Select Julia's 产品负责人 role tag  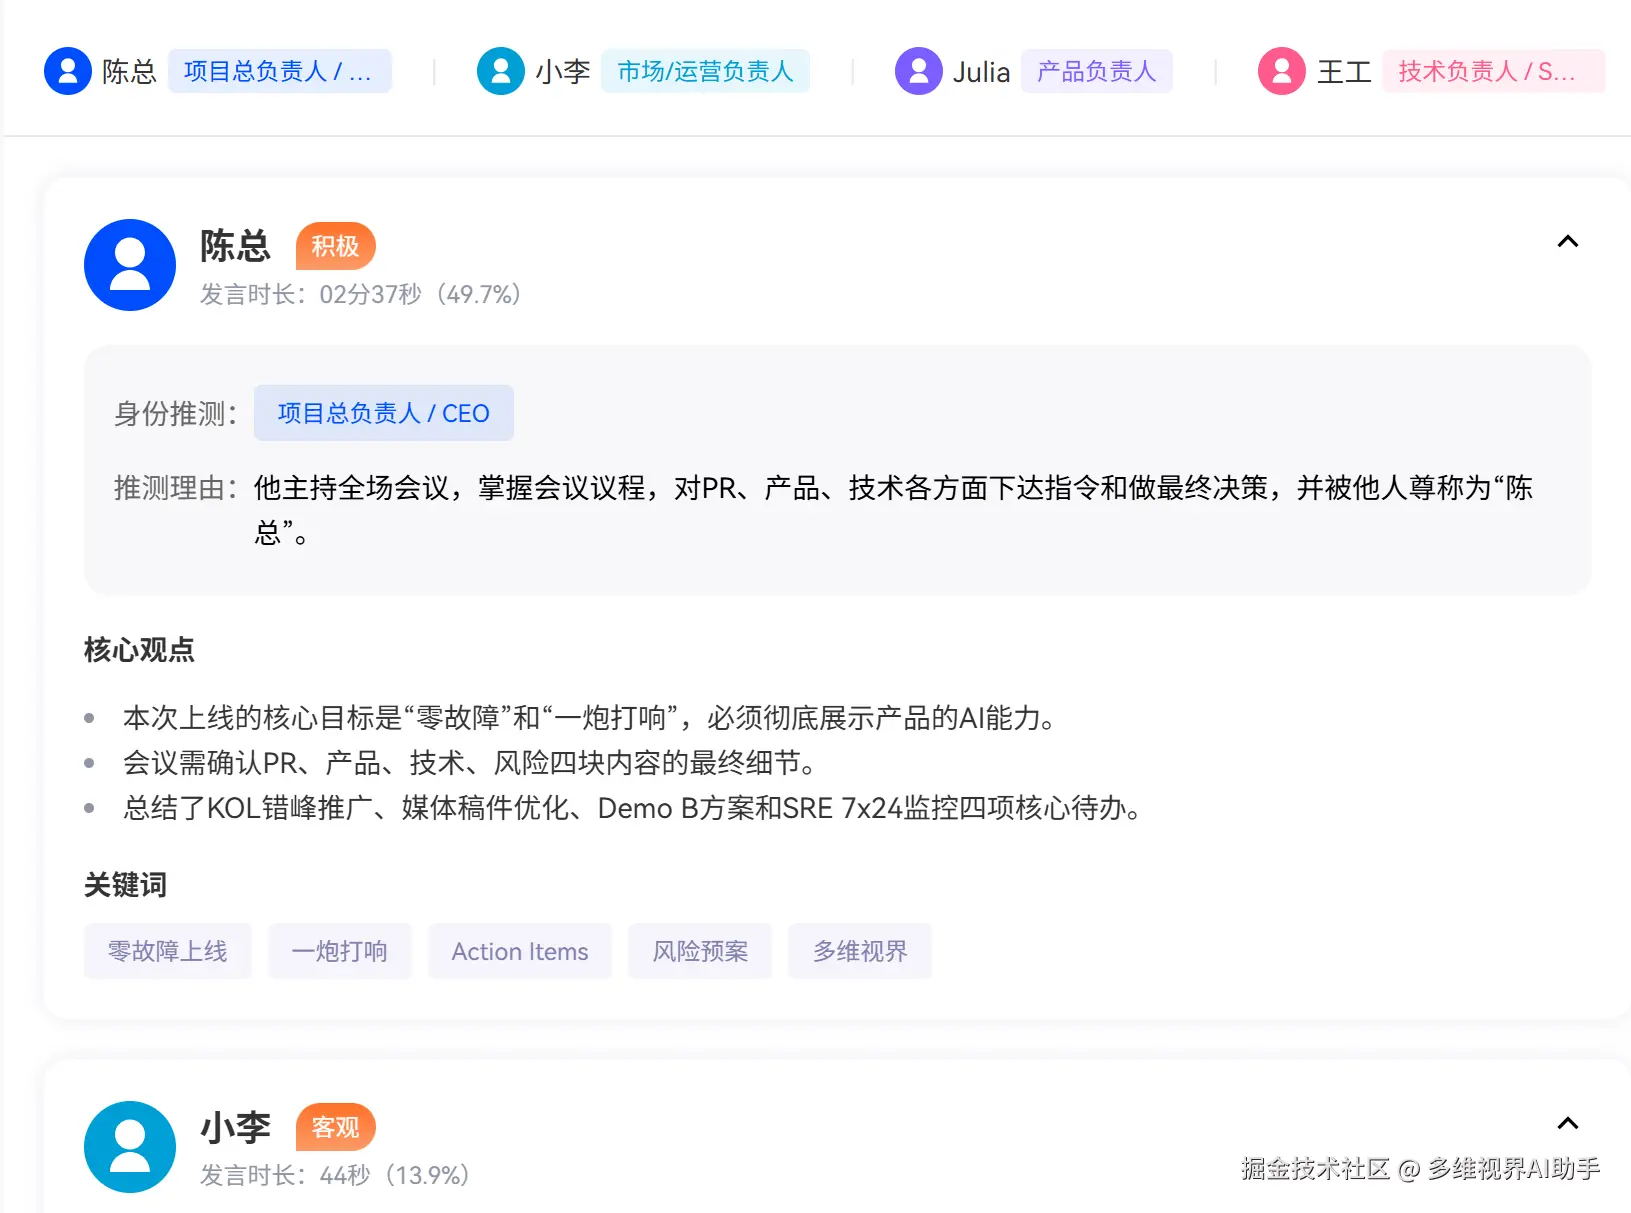pyautogui.click(x=1096, y=70)
